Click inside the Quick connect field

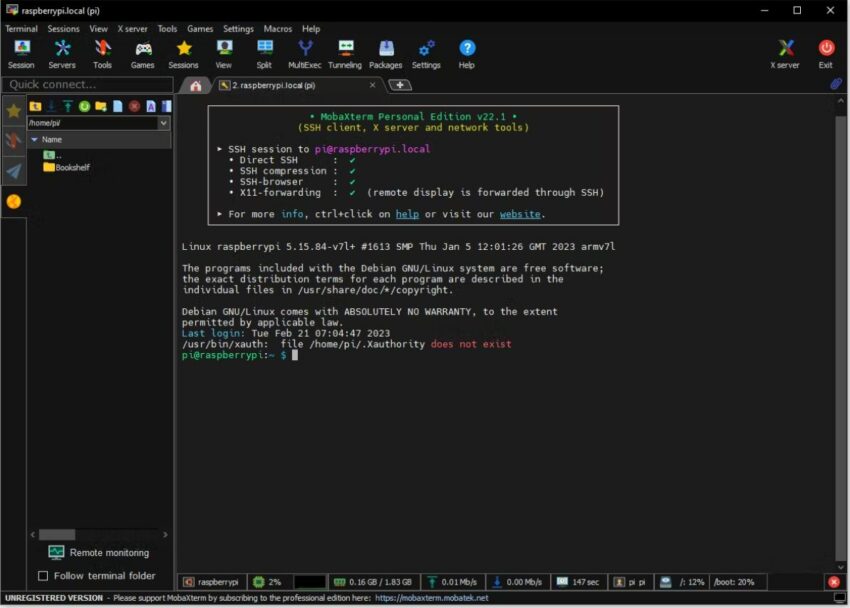90,84
